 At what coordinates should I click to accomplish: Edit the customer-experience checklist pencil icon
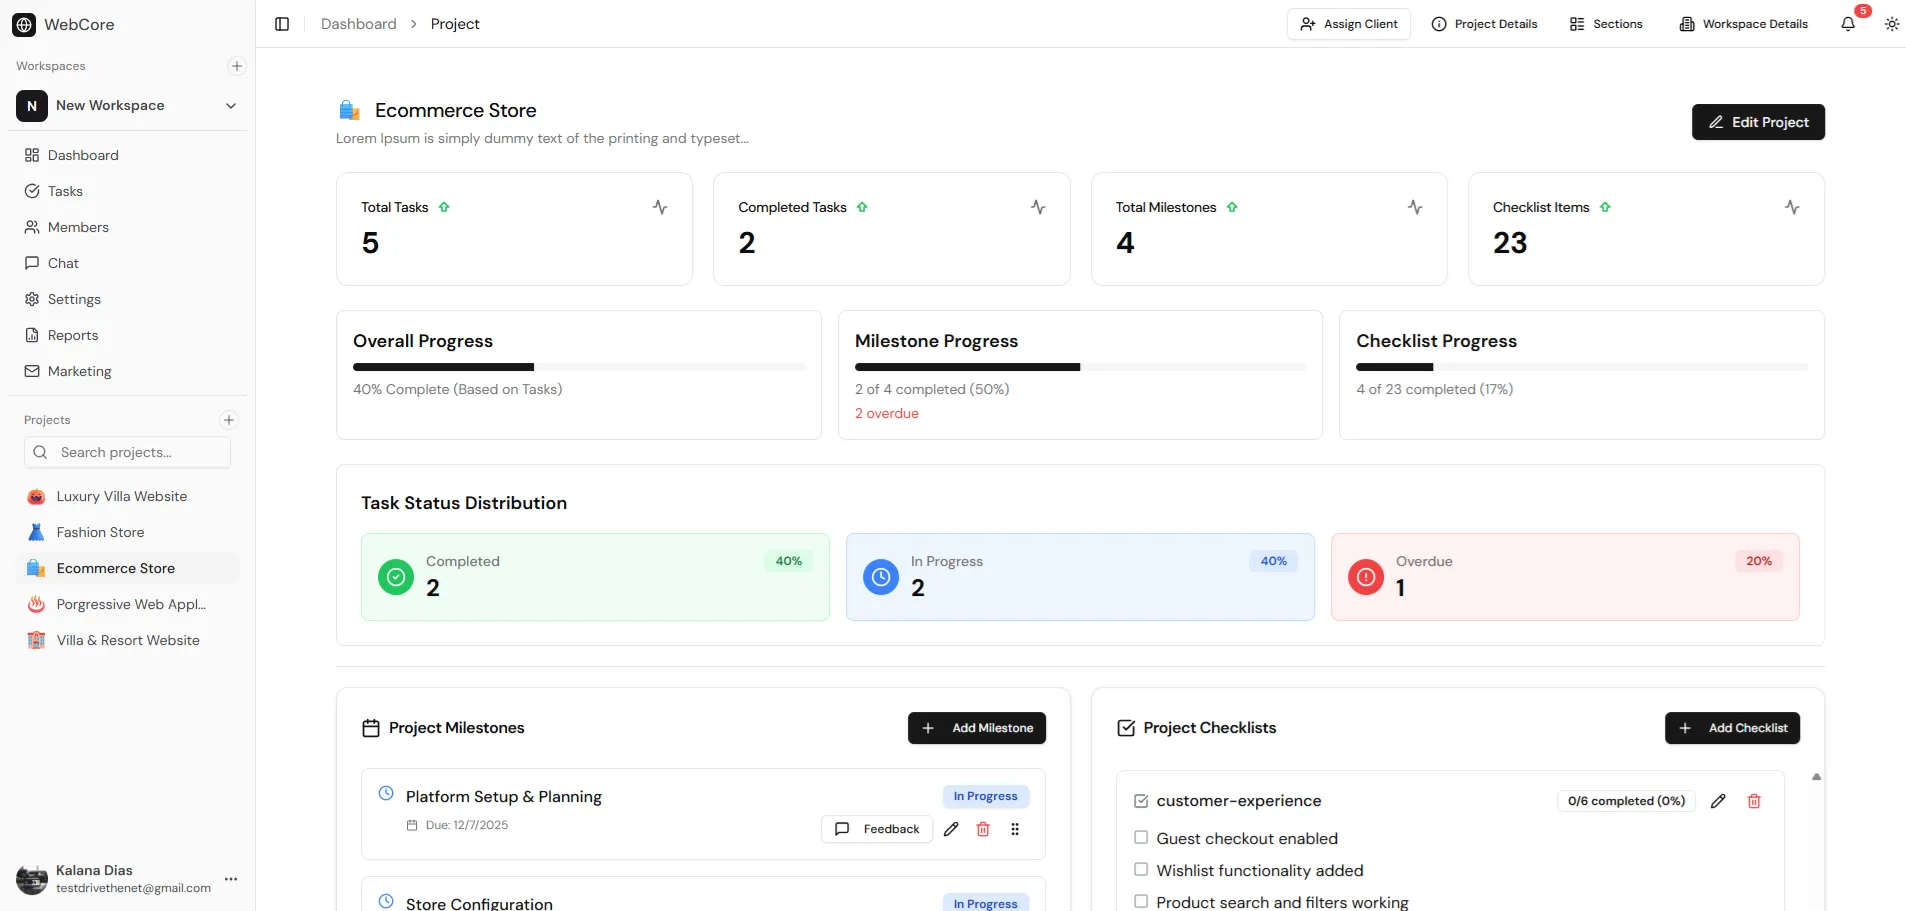point(1718,801)
